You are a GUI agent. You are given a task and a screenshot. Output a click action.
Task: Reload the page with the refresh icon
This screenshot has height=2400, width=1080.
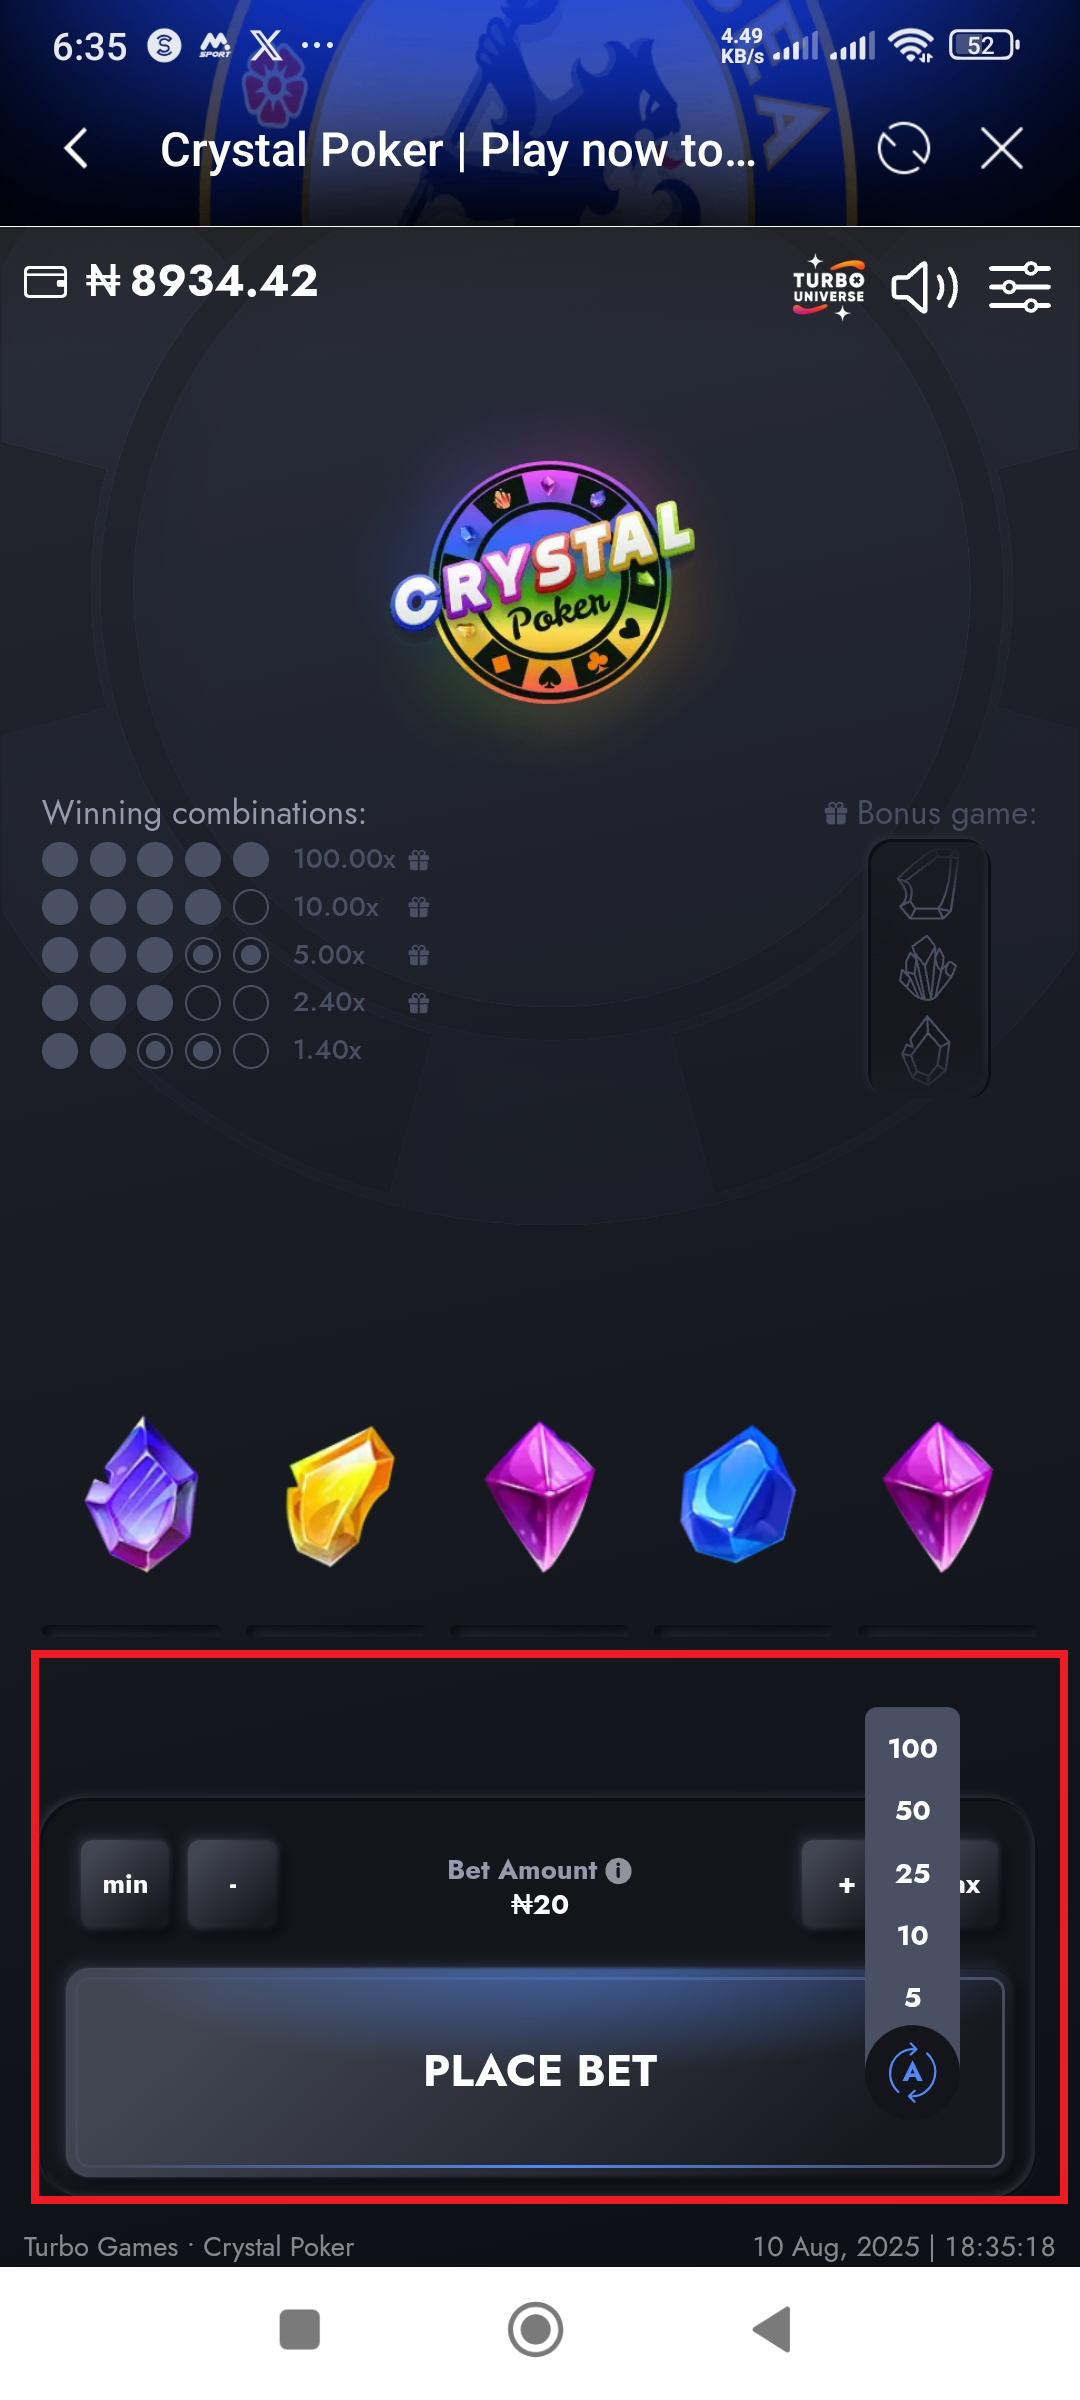[903, 149]
